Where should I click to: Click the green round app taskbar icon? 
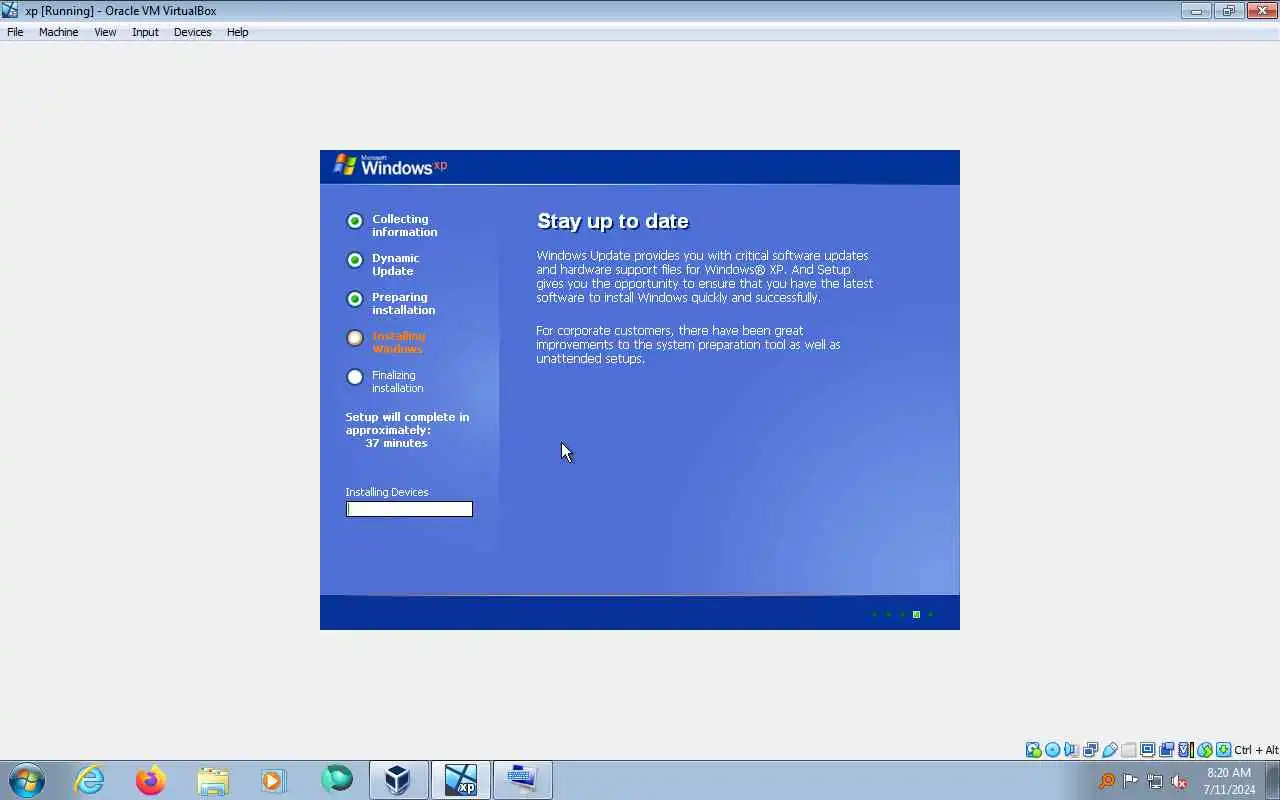(x=337, y=779)
